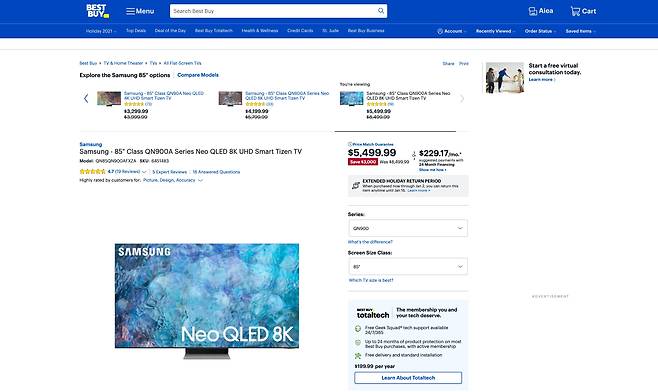Viewport: 658px width, 392px height.
Task: Expand Picture, Design, Accuracy ratings
Action: click(173, 180)
